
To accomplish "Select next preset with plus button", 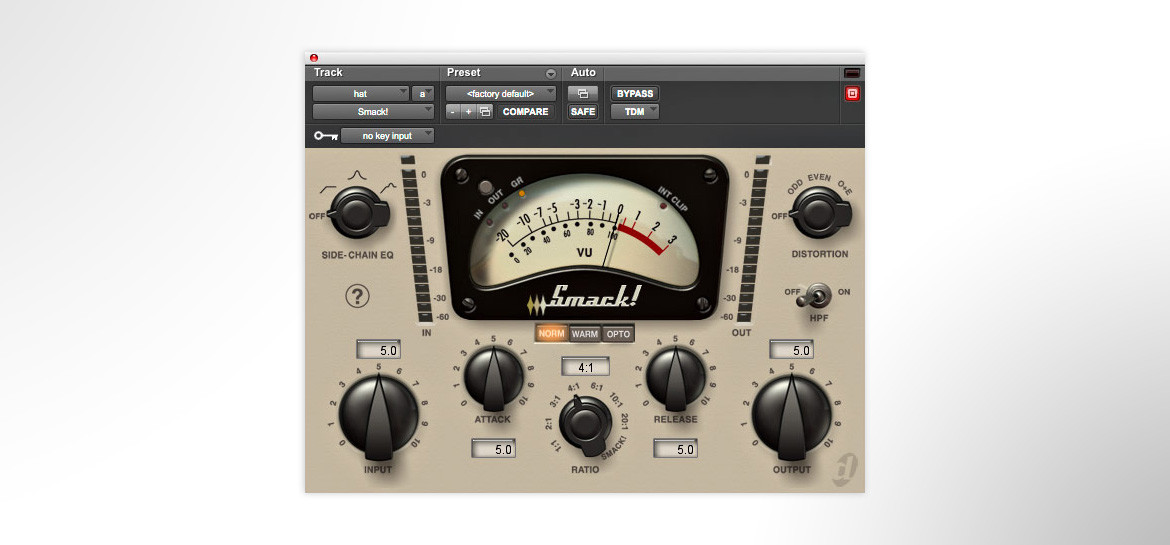I will (x=469, y=111).
